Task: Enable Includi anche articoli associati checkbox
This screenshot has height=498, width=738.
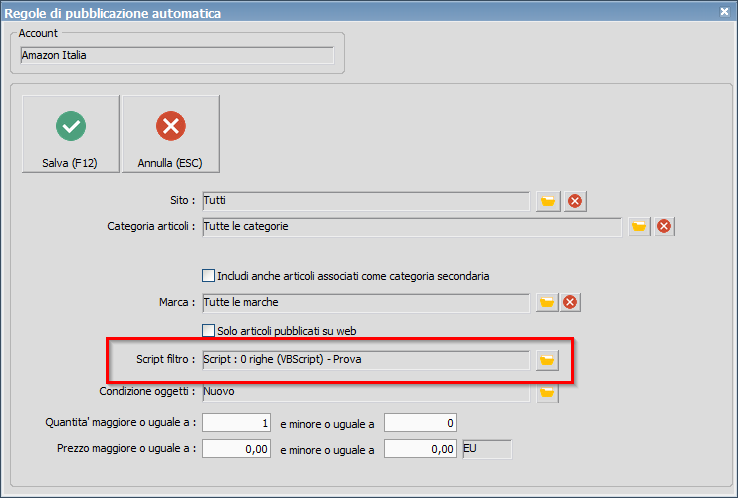Action: 208,275
